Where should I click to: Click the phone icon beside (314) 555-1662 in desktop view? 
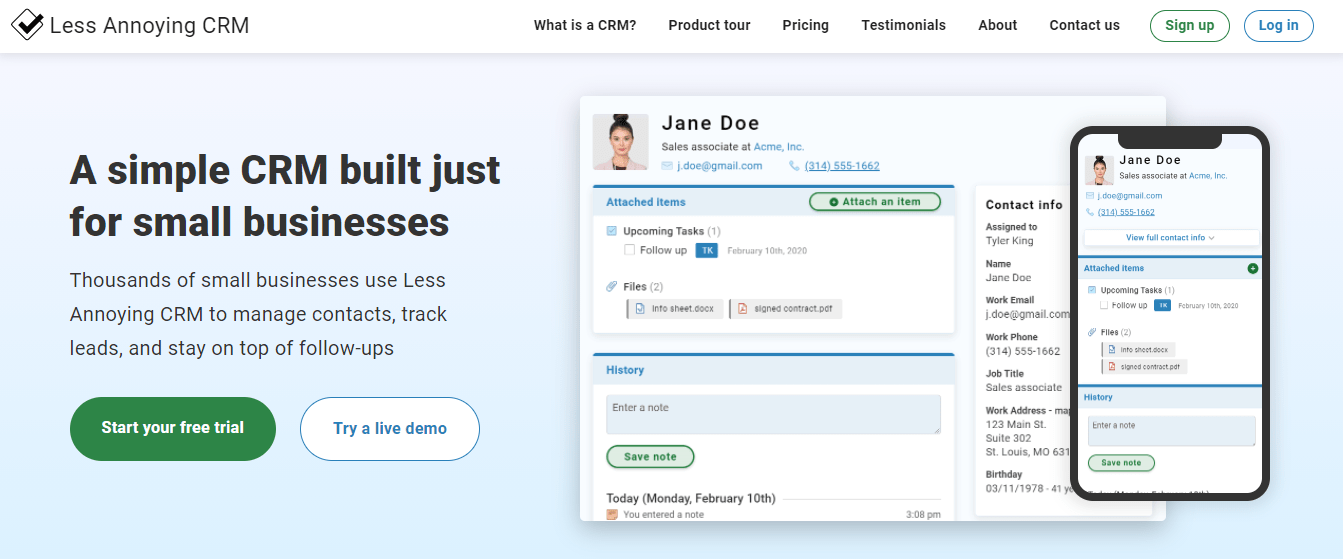[795, 166]
